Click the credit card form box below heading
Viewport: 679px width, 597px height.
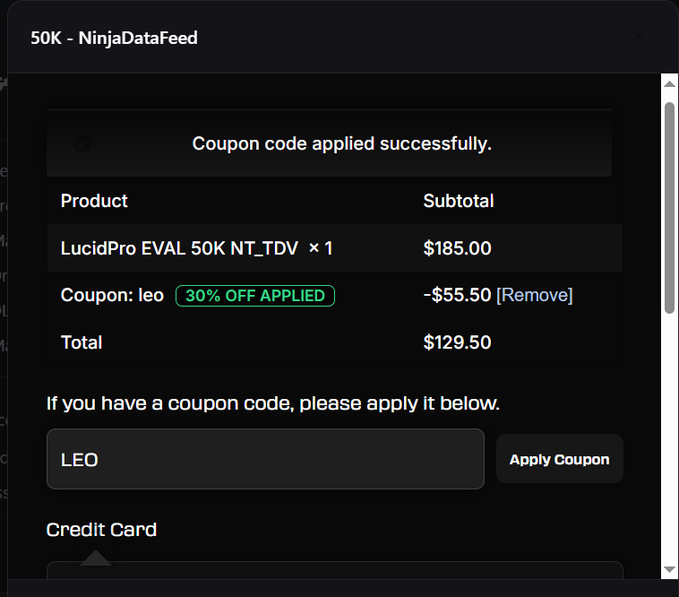click(x=335, y=570)
